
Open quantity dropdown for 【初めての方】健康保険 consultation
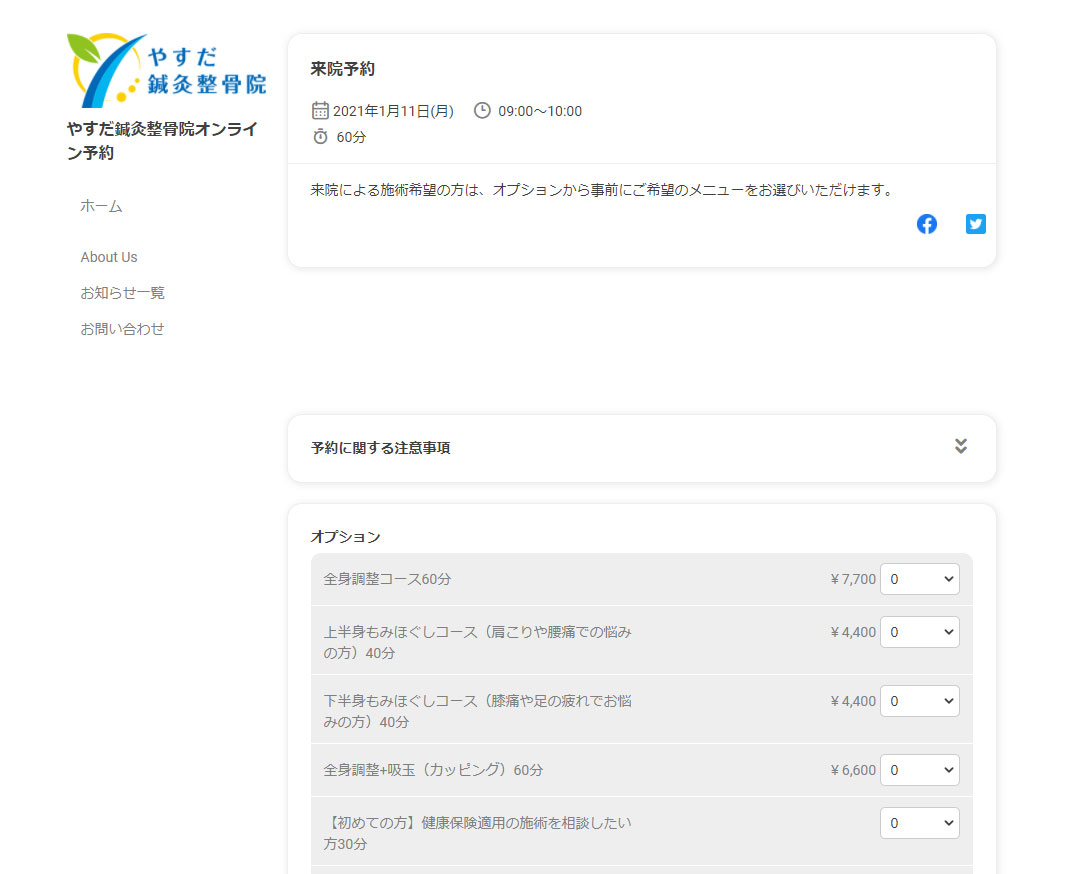(919, 823)
